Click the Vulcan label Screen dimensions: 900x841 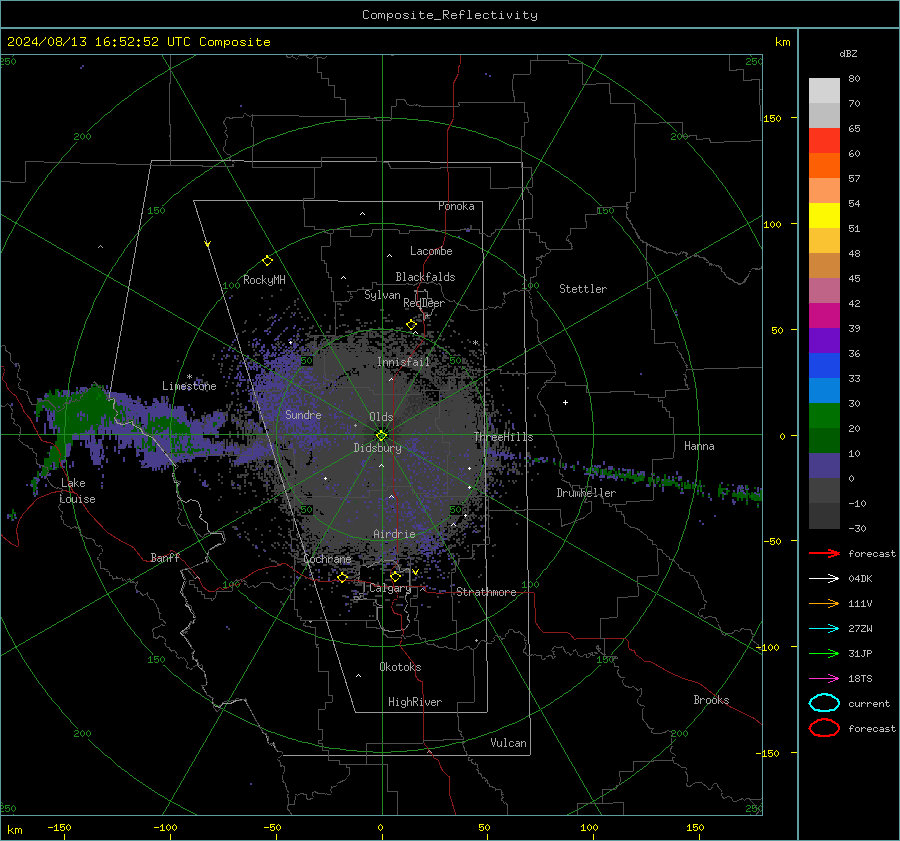click(508, 743)
